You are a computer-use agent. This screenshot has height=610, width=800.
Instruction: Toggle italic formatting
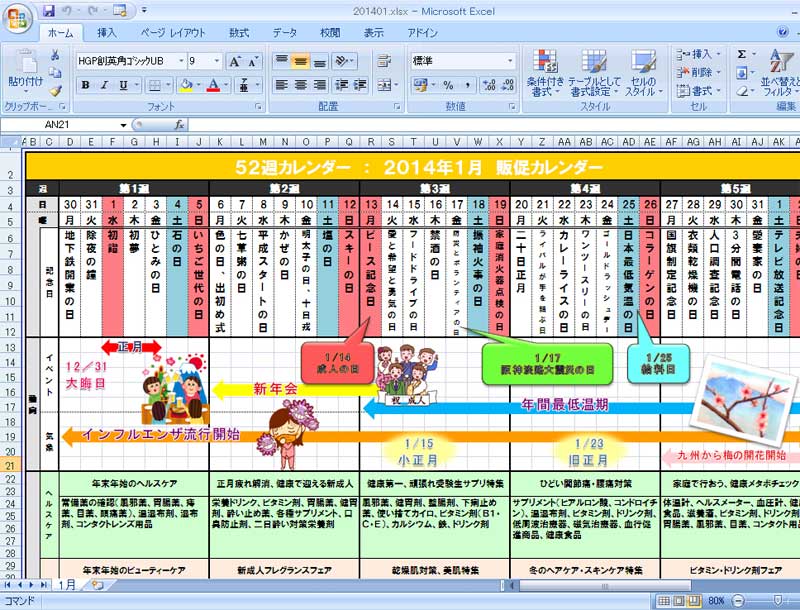(x=103, y=85)
